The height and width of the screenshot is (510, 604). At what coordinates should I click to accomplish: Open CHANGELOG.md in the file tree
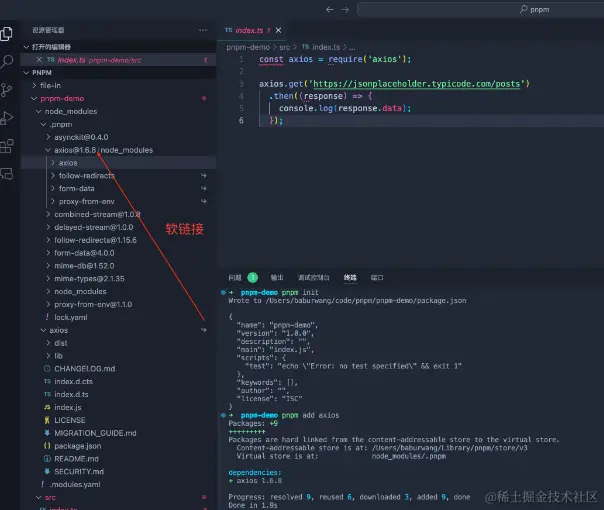coord(118,369)
